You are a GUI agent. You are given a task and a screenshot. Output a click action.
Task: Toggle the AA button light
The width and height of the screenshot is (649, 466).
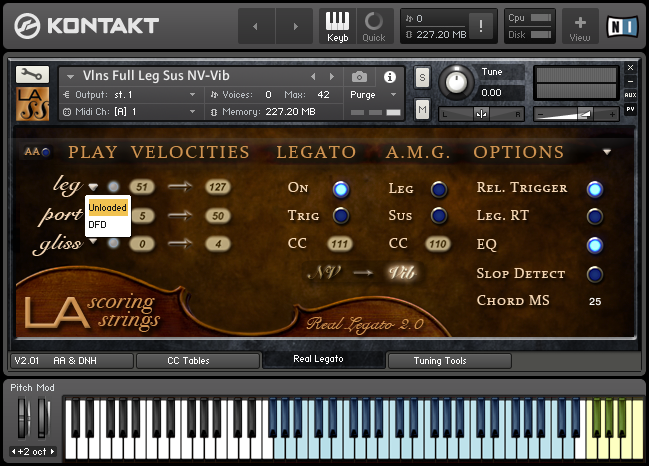click(46, 152)
